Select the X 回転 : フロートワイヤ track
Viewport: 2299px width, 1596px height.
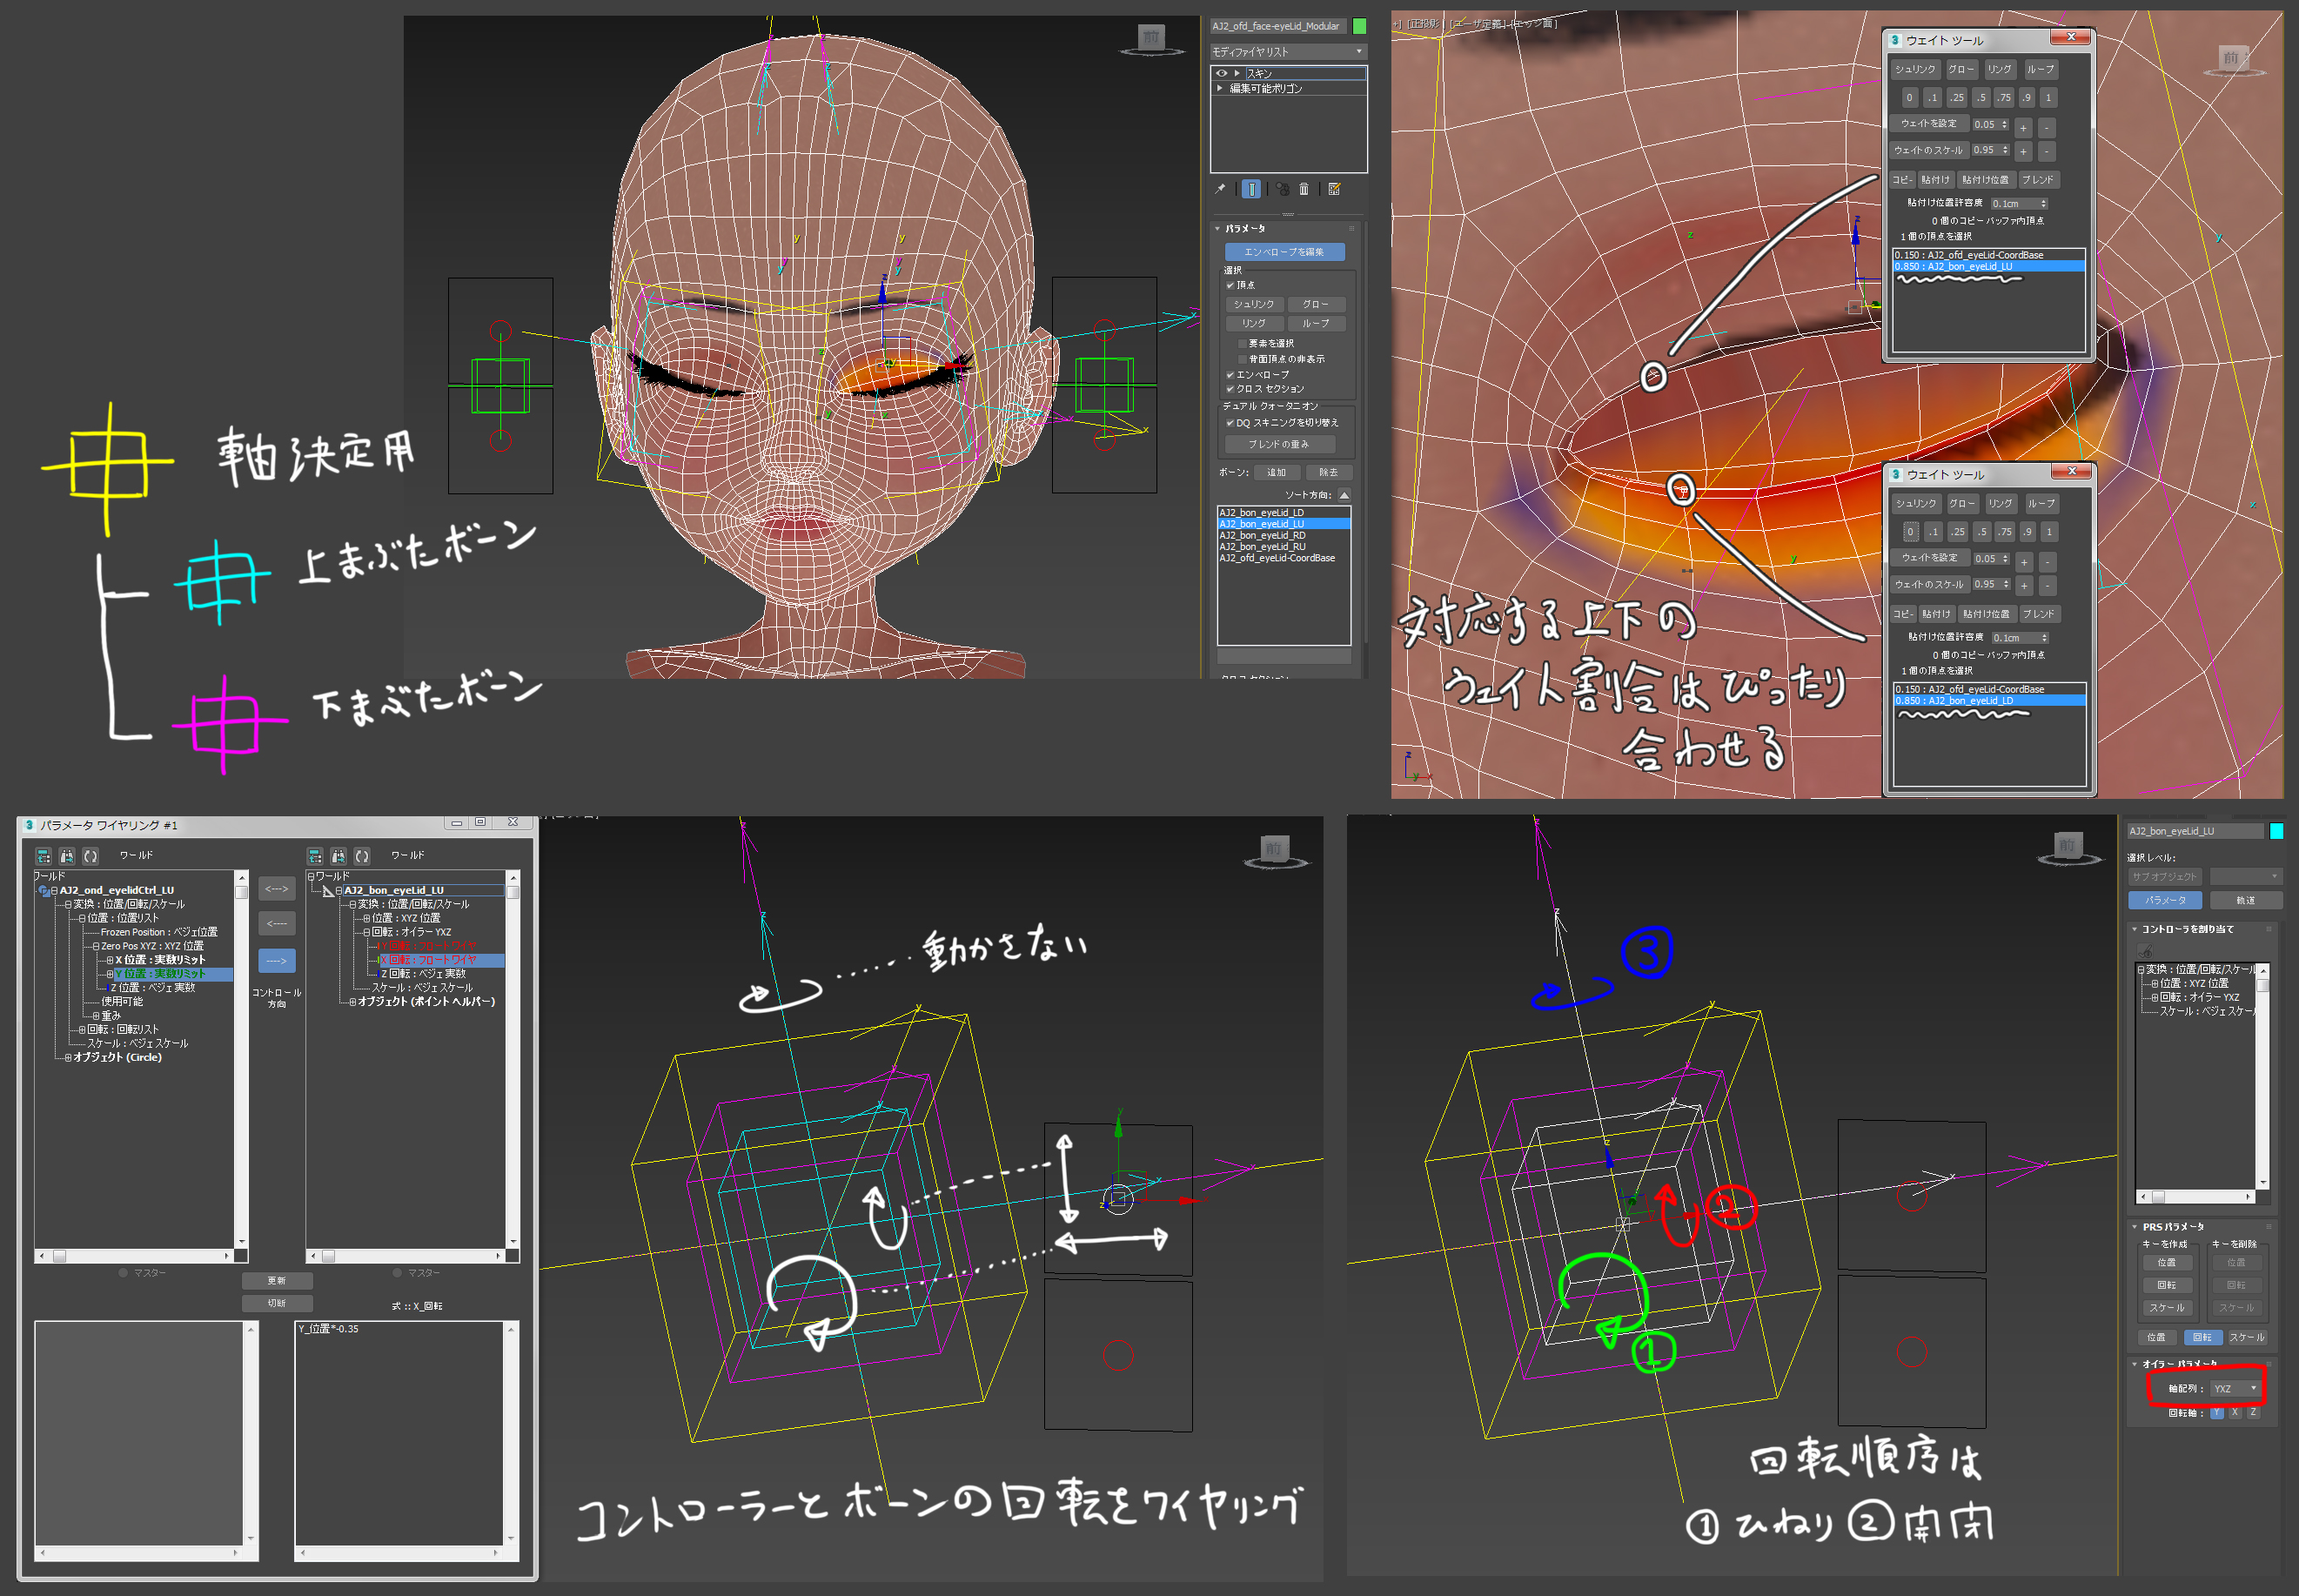tap(440, 960)
